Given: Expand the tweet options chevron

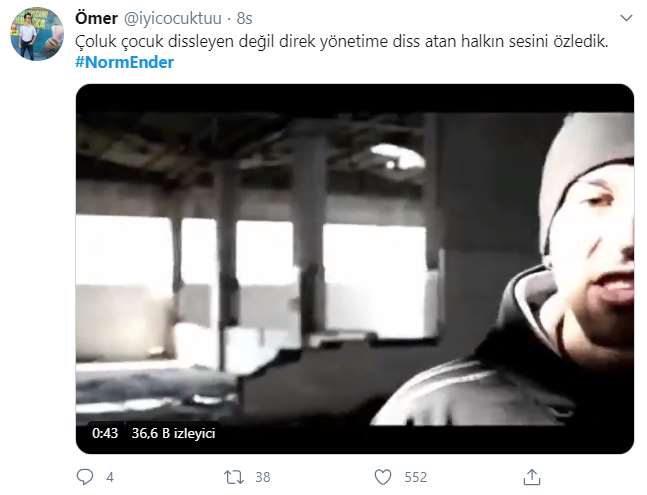Looking at the screenshot, I should pyautogui.click(x=626, y=18).
